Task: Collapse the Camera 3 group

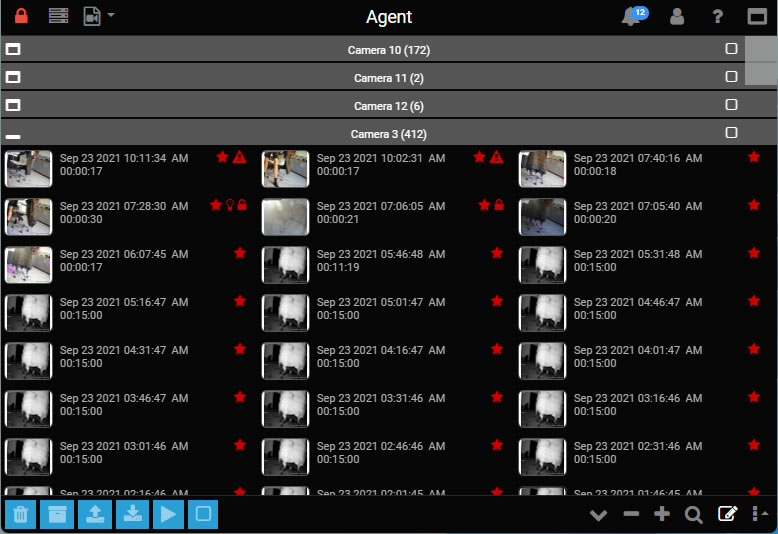Action: click(14, 134)
